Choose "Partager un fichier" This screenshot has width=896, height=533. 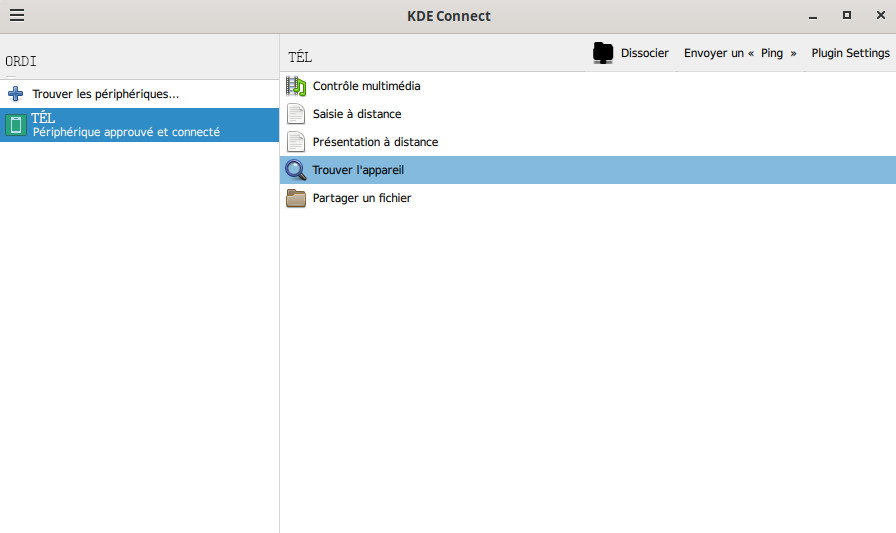(362, 198)
